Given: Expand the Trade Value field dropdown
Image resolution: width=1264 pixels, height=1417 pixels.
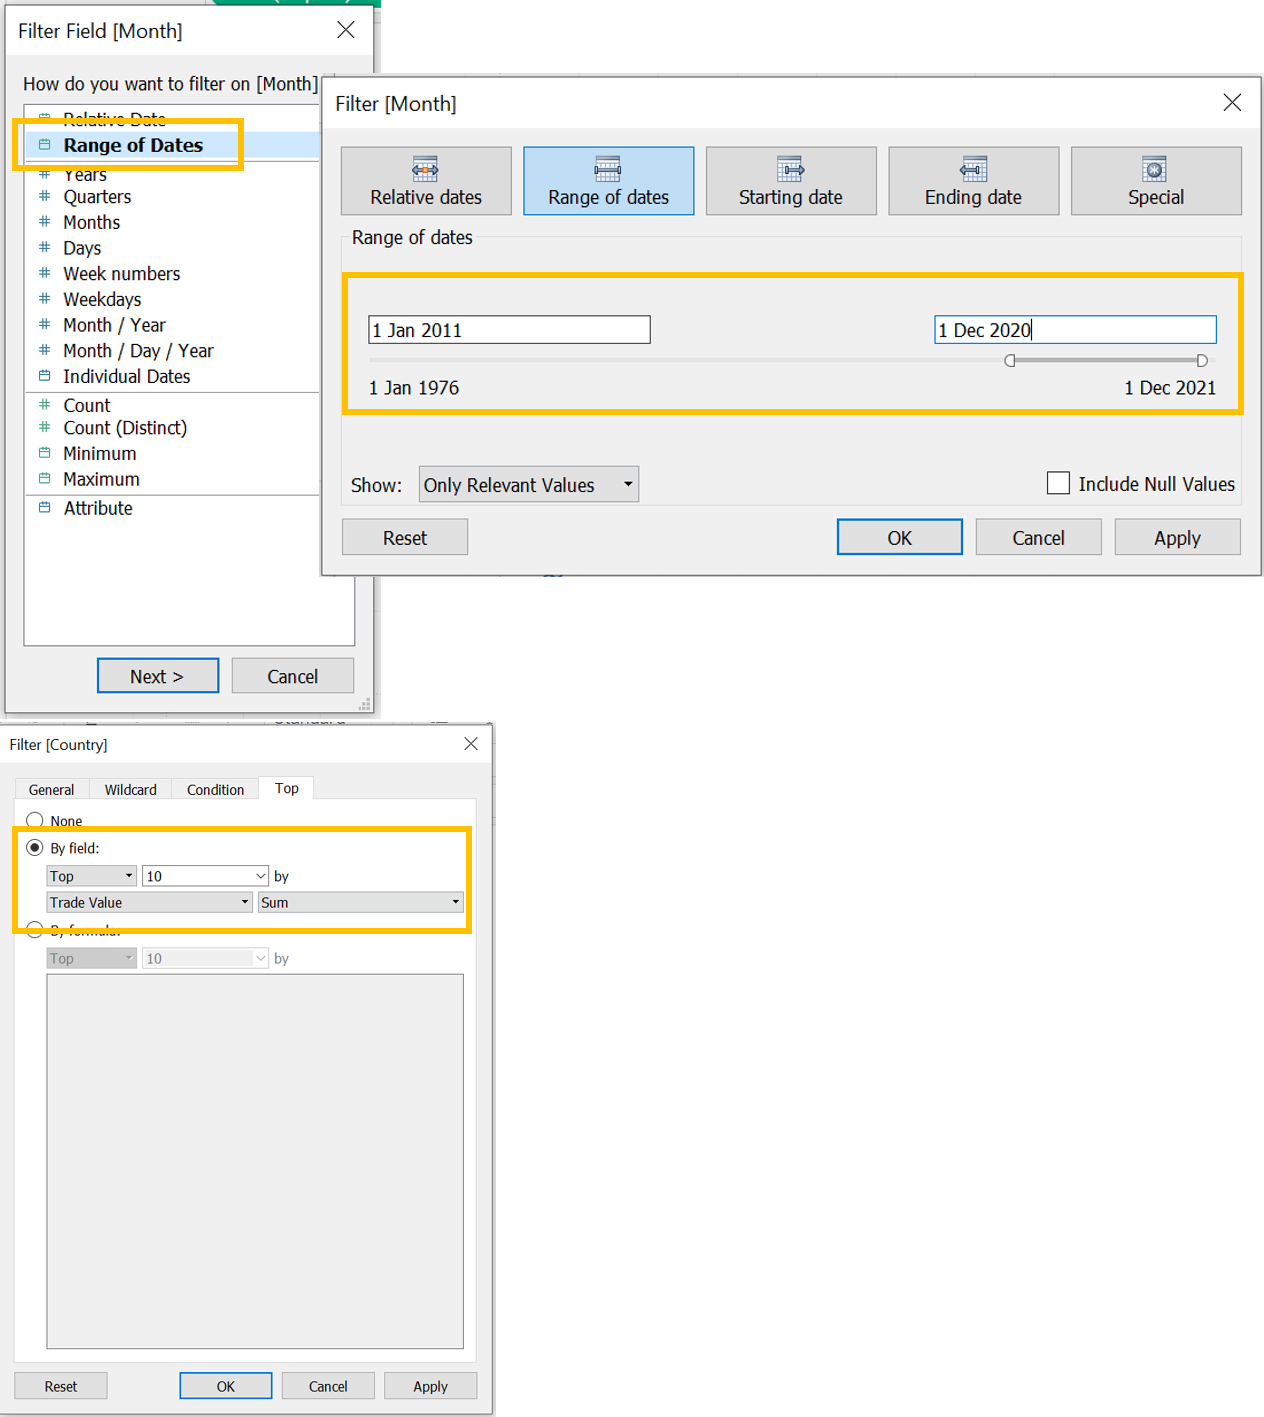Looking at the screenshot, I should [x=149, y=902].
